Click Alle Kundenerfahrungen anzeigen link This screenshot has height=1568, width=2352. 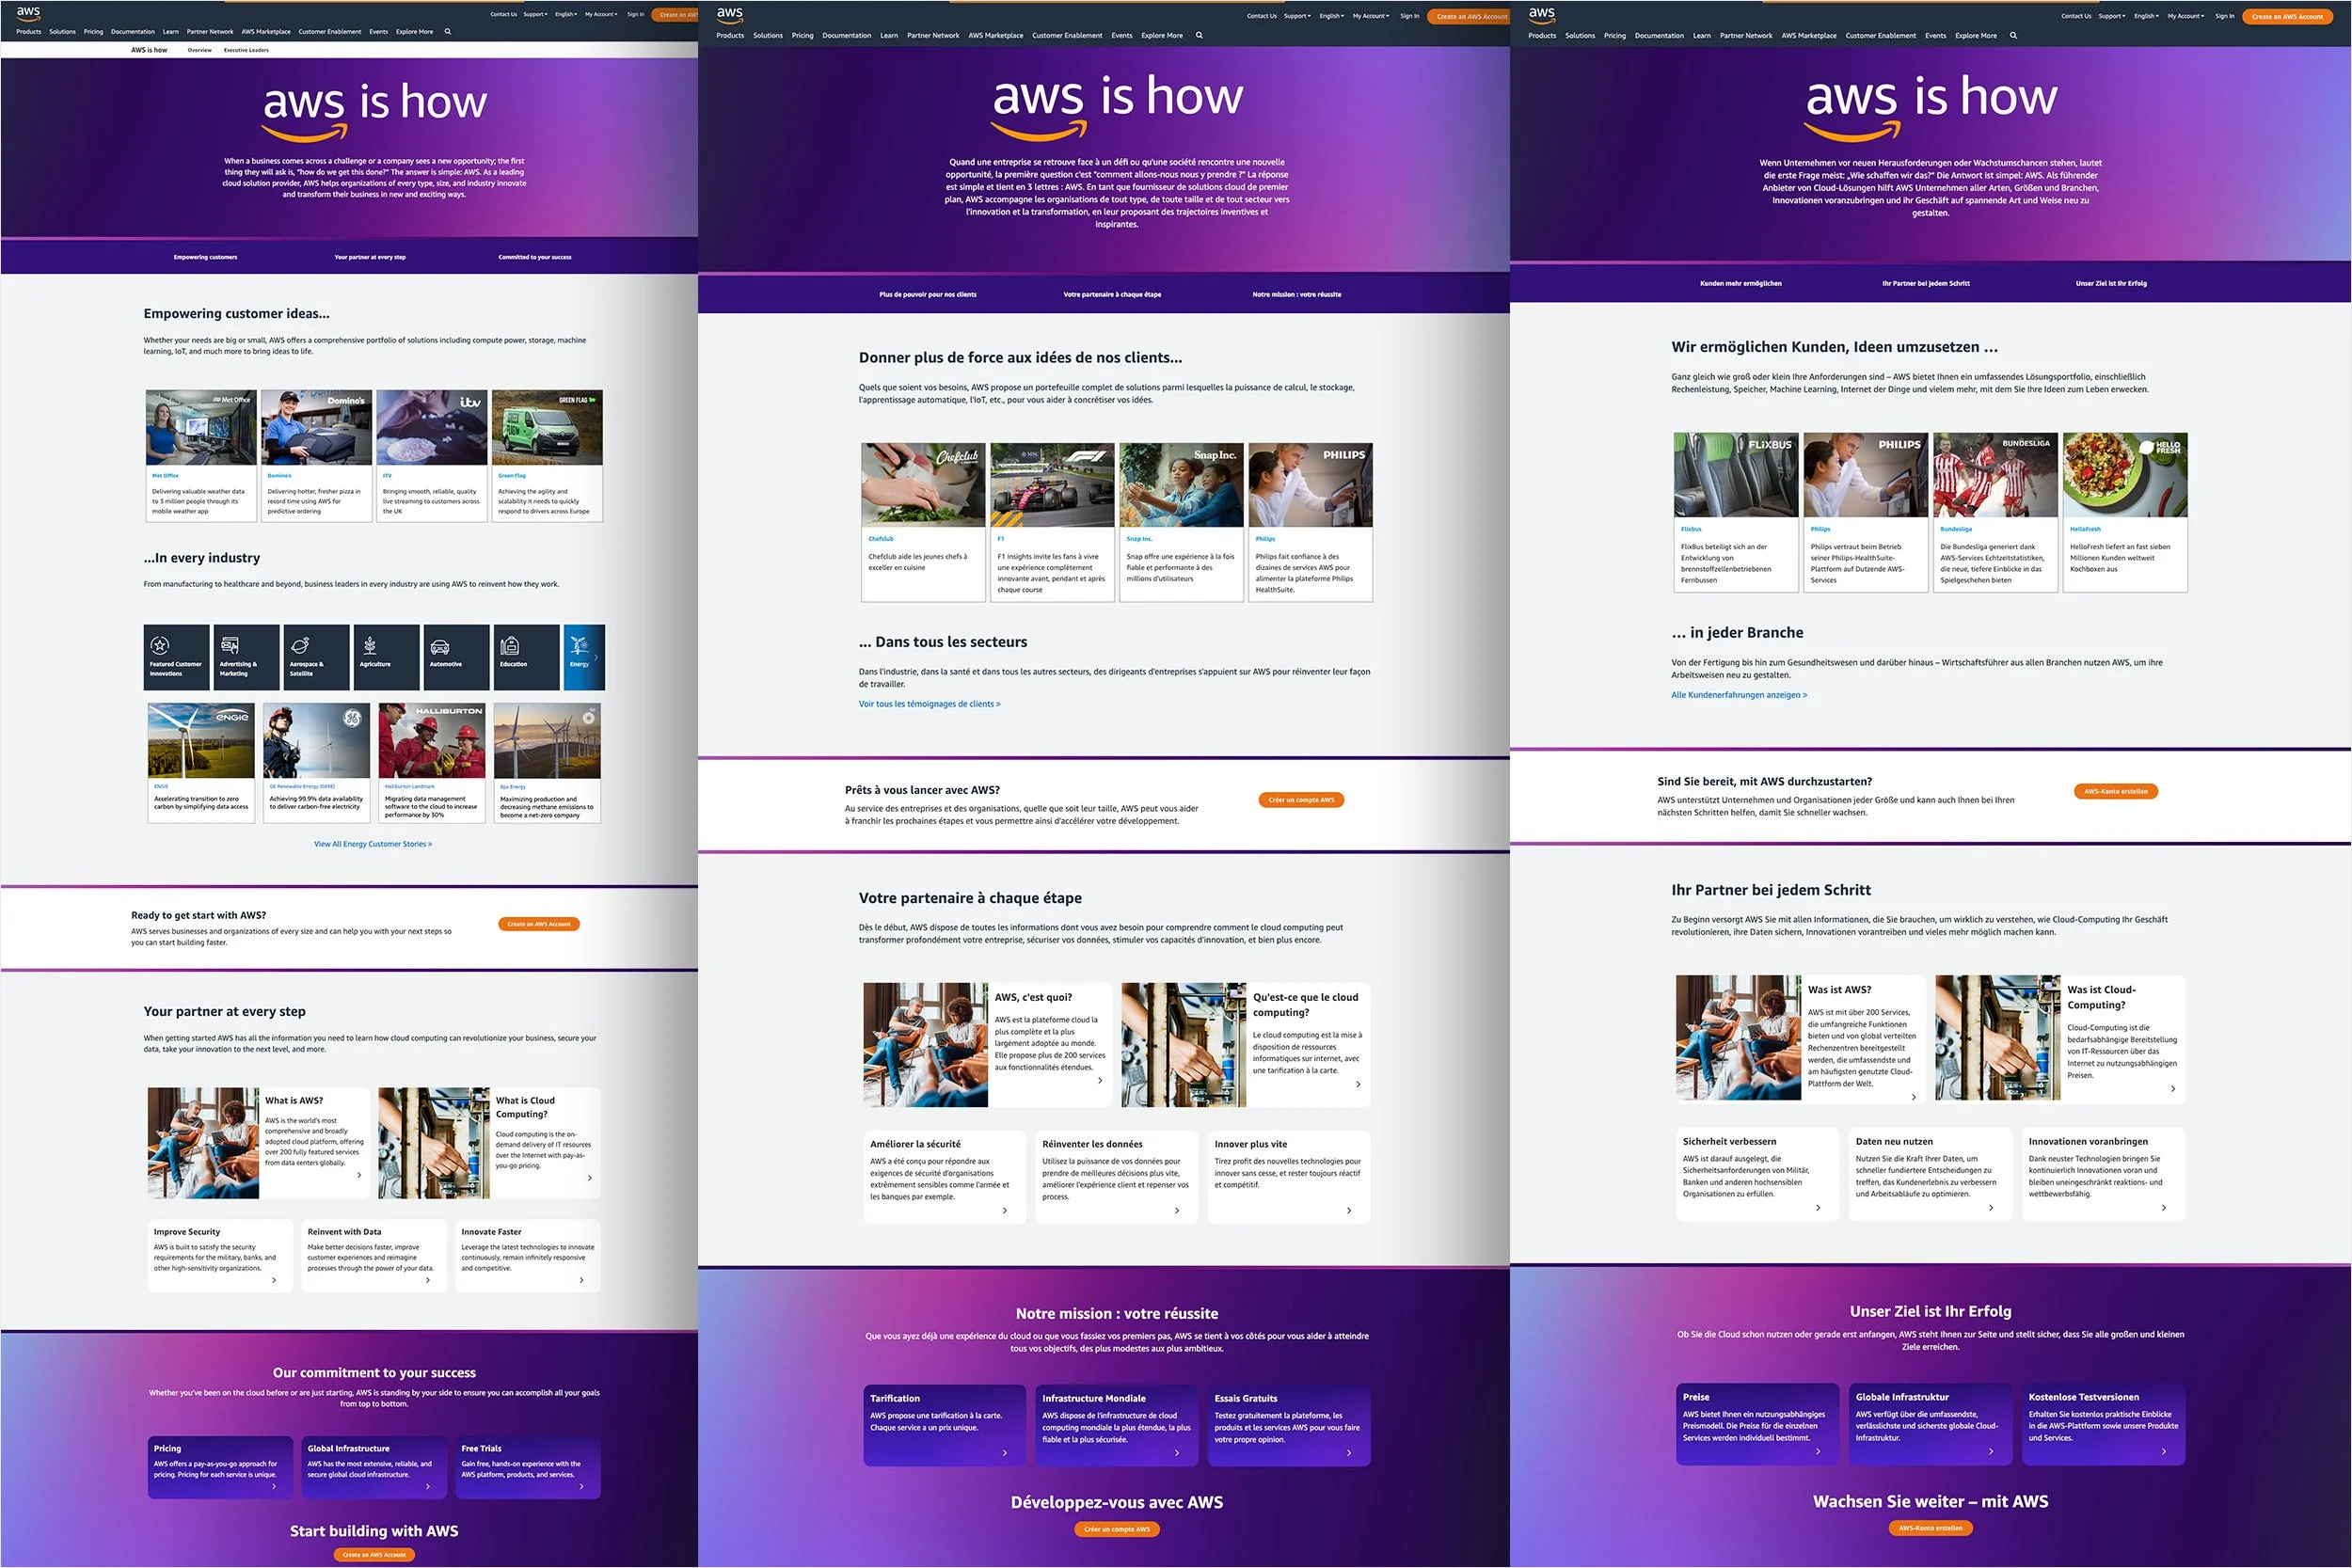click(1739, 695)
